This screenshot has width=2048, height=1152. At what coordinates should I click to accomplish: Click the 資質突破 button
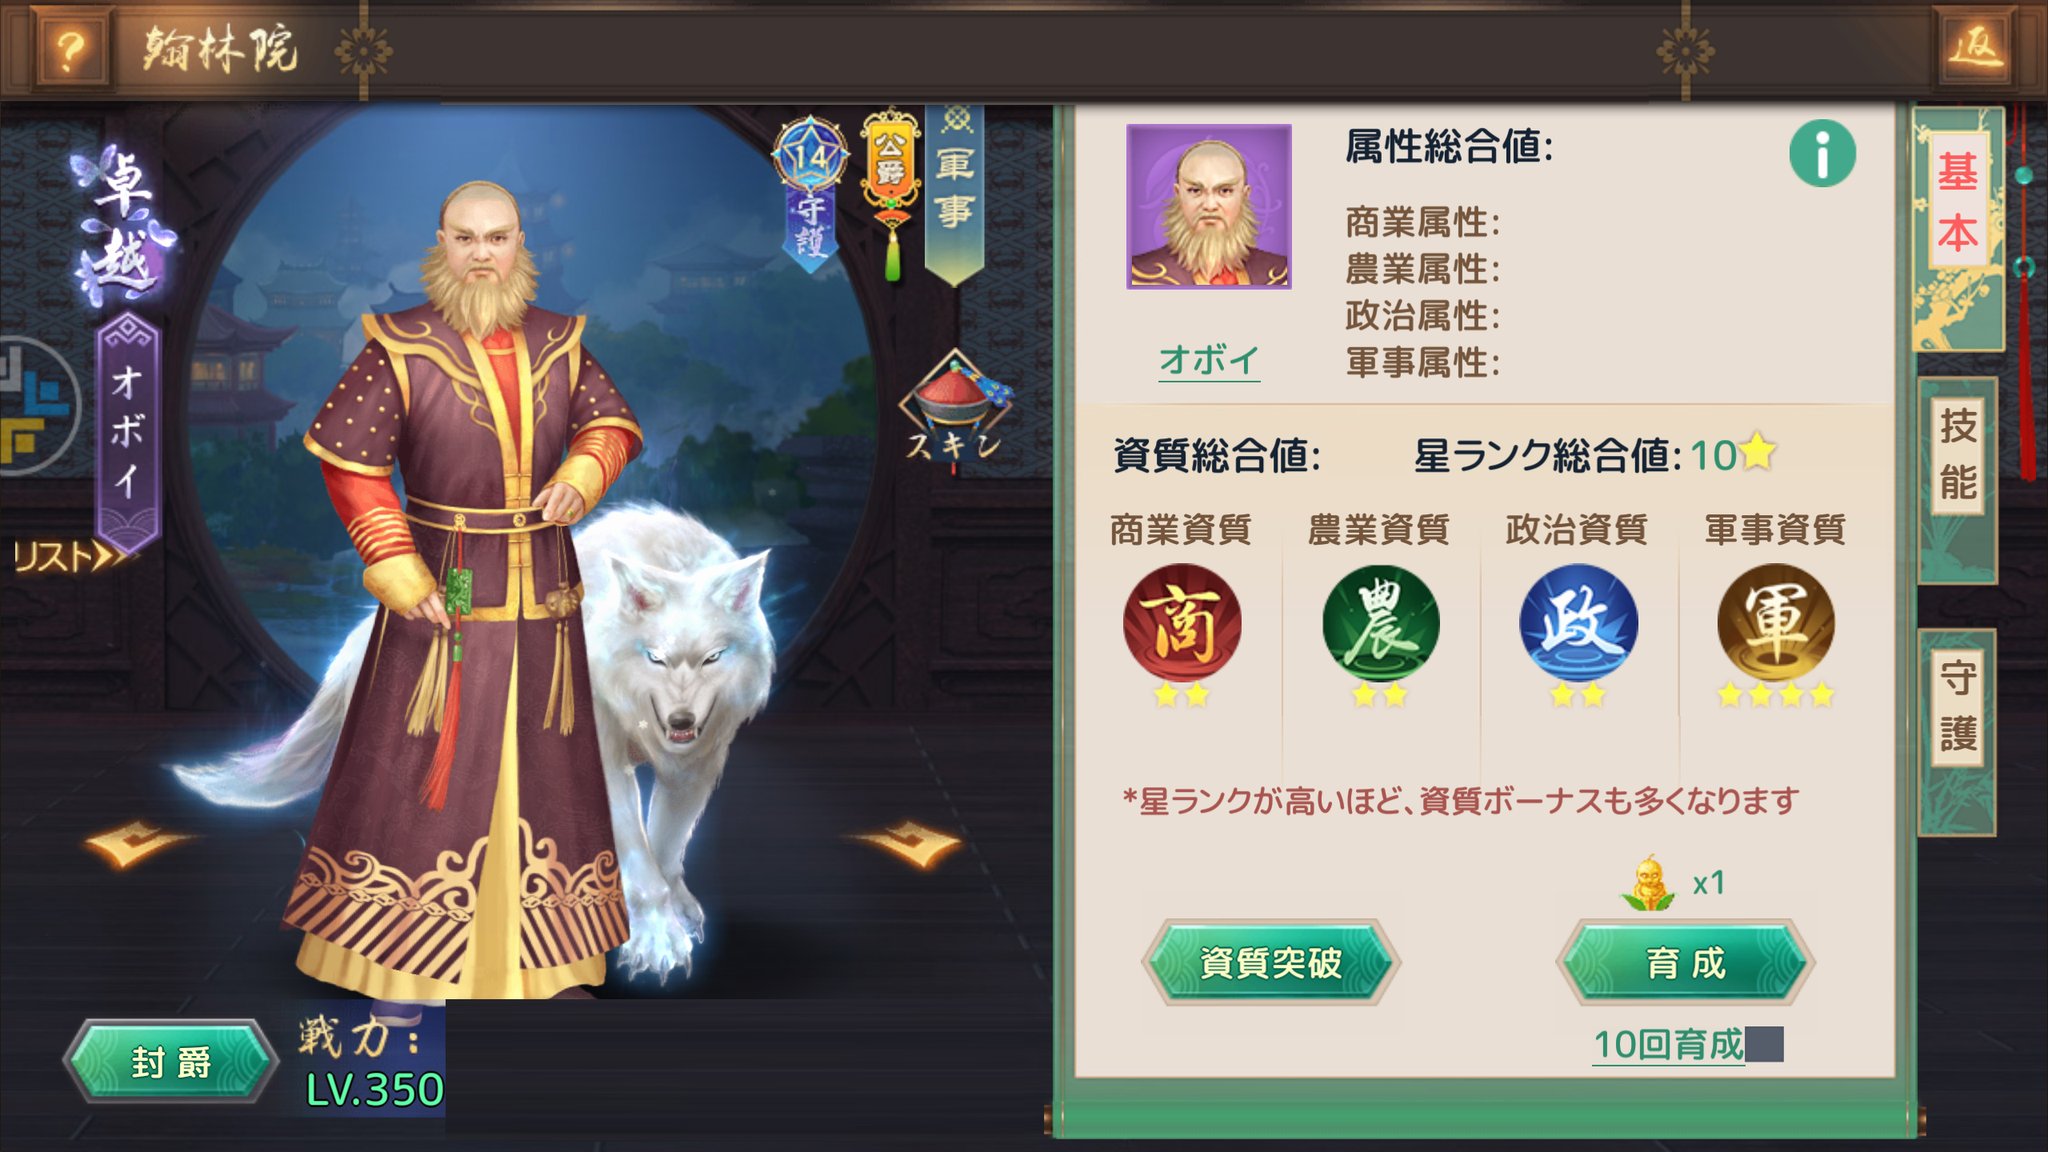point(1270,962)
